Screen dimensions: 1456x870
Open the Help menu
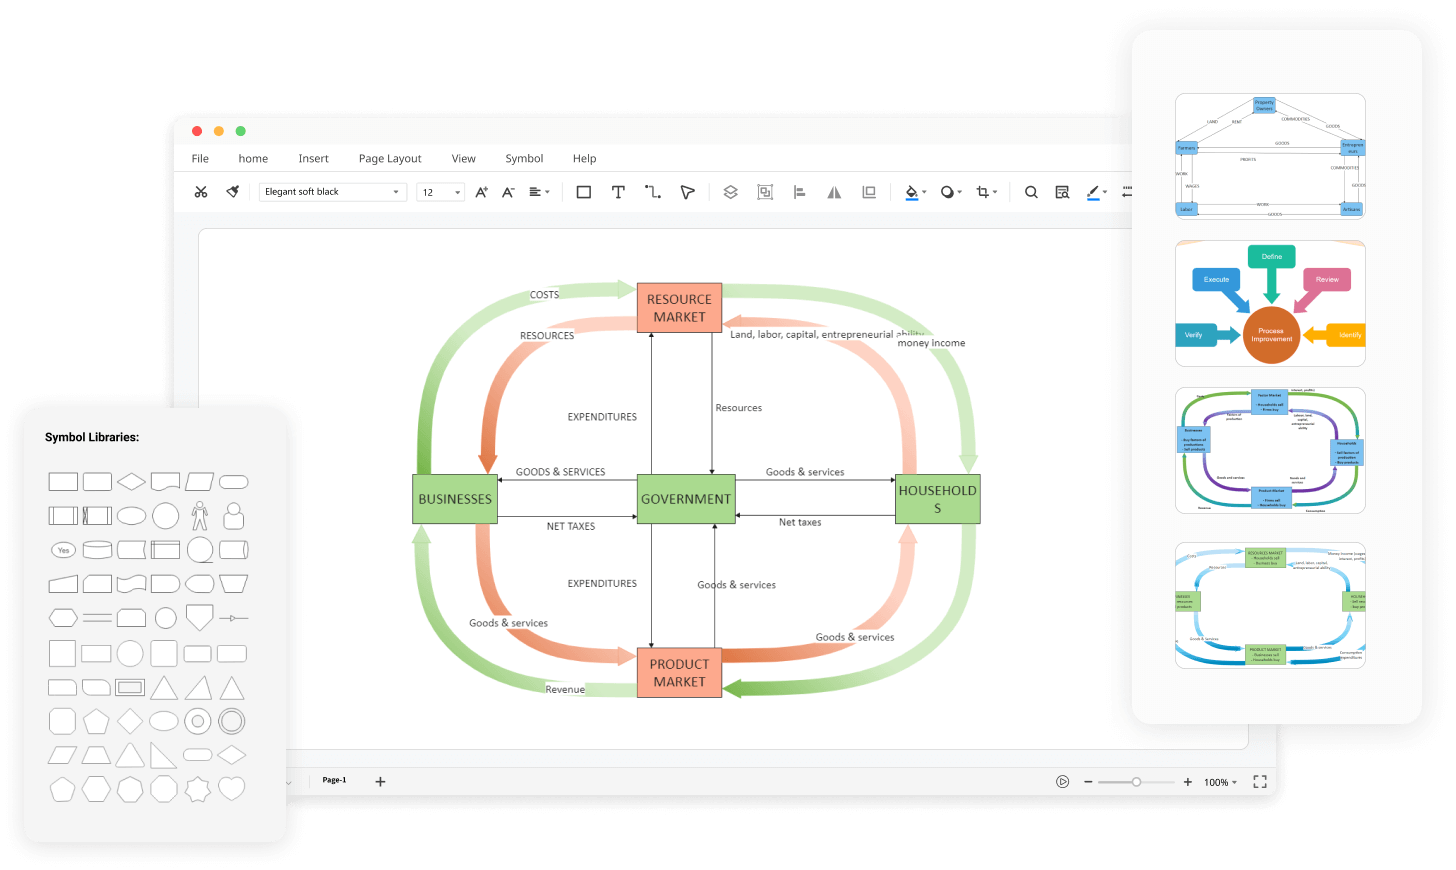584,158
